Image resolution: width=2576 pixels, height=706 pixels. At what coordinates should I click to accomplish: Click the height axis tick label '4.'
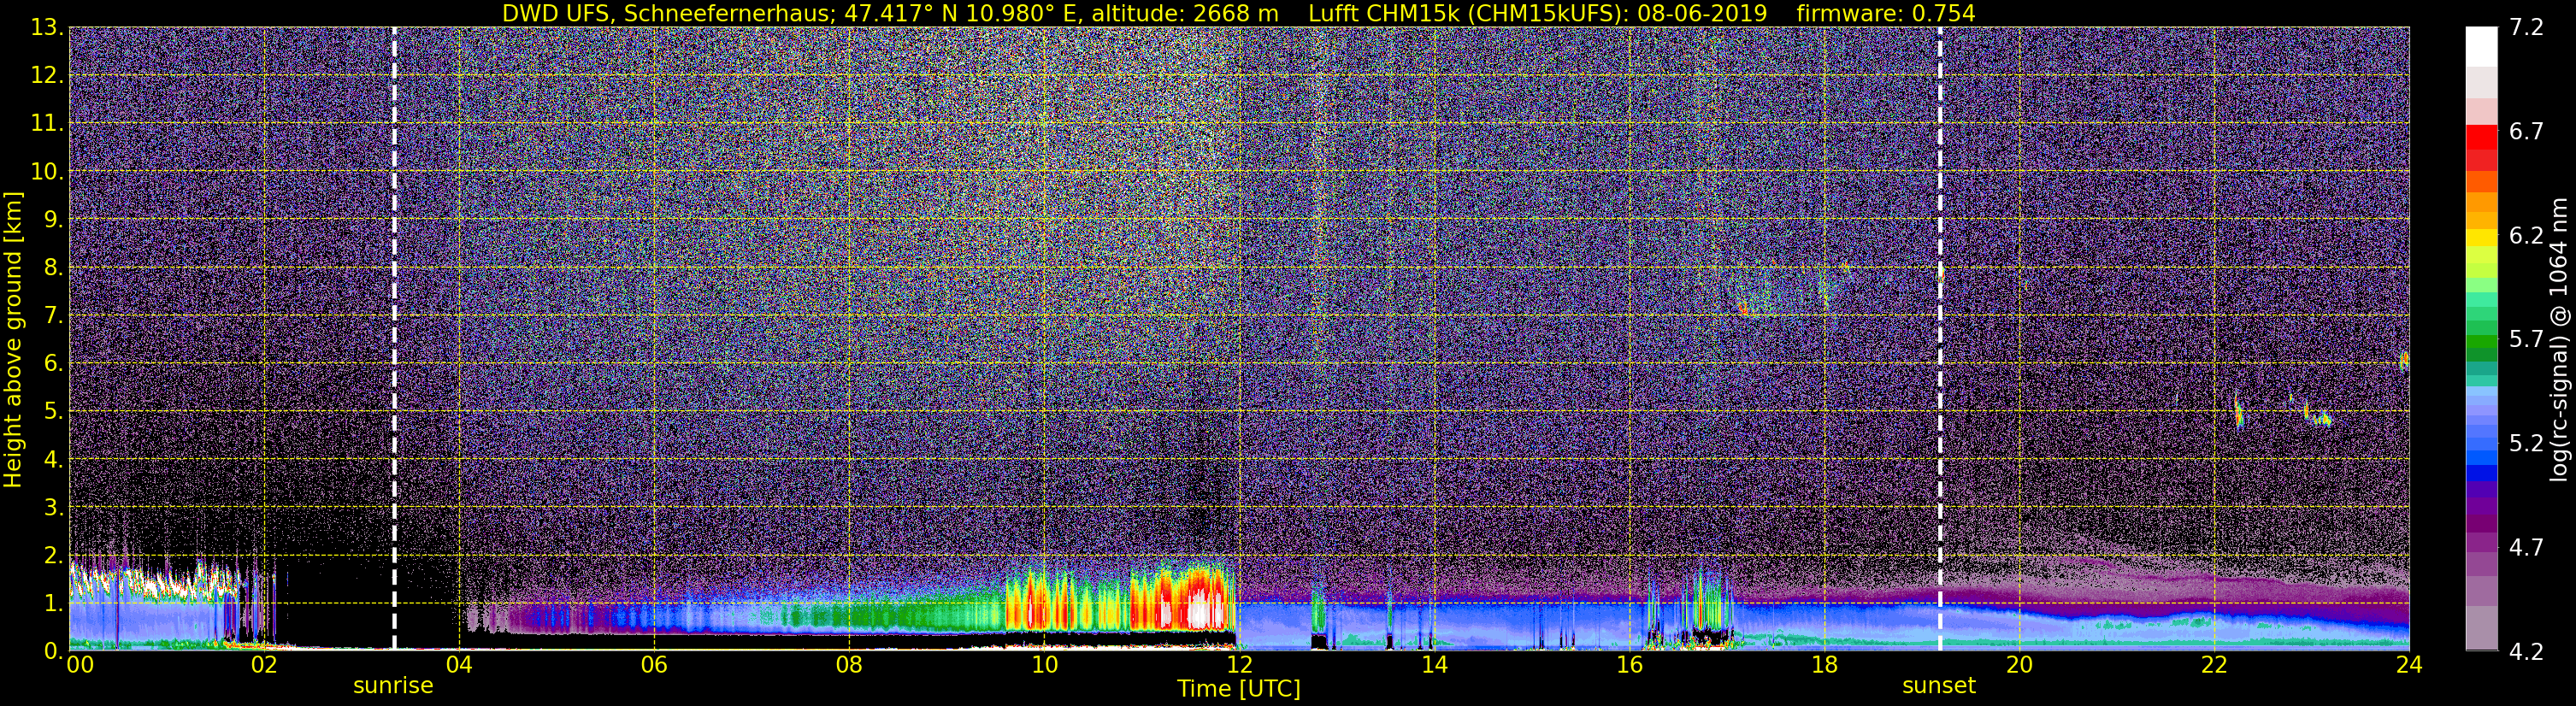53,460
